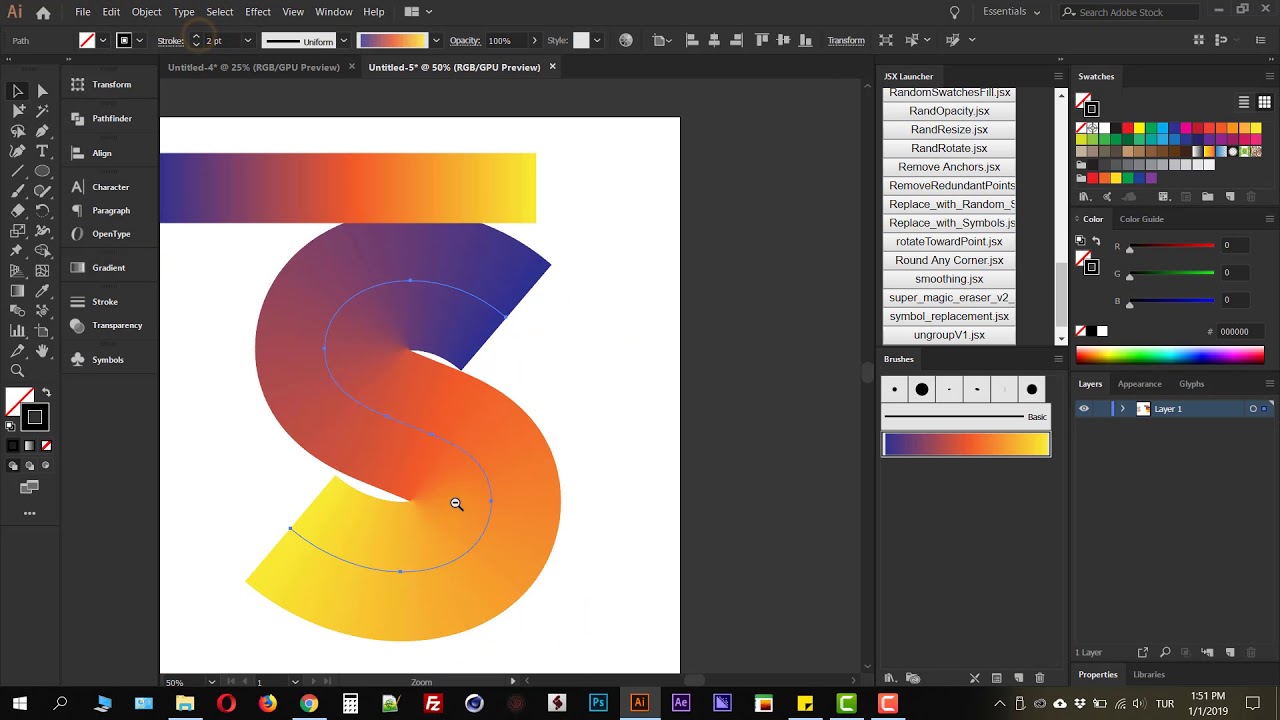Select the Type tool
This screenshot has height=720, width=1280.
click(42, 151)
